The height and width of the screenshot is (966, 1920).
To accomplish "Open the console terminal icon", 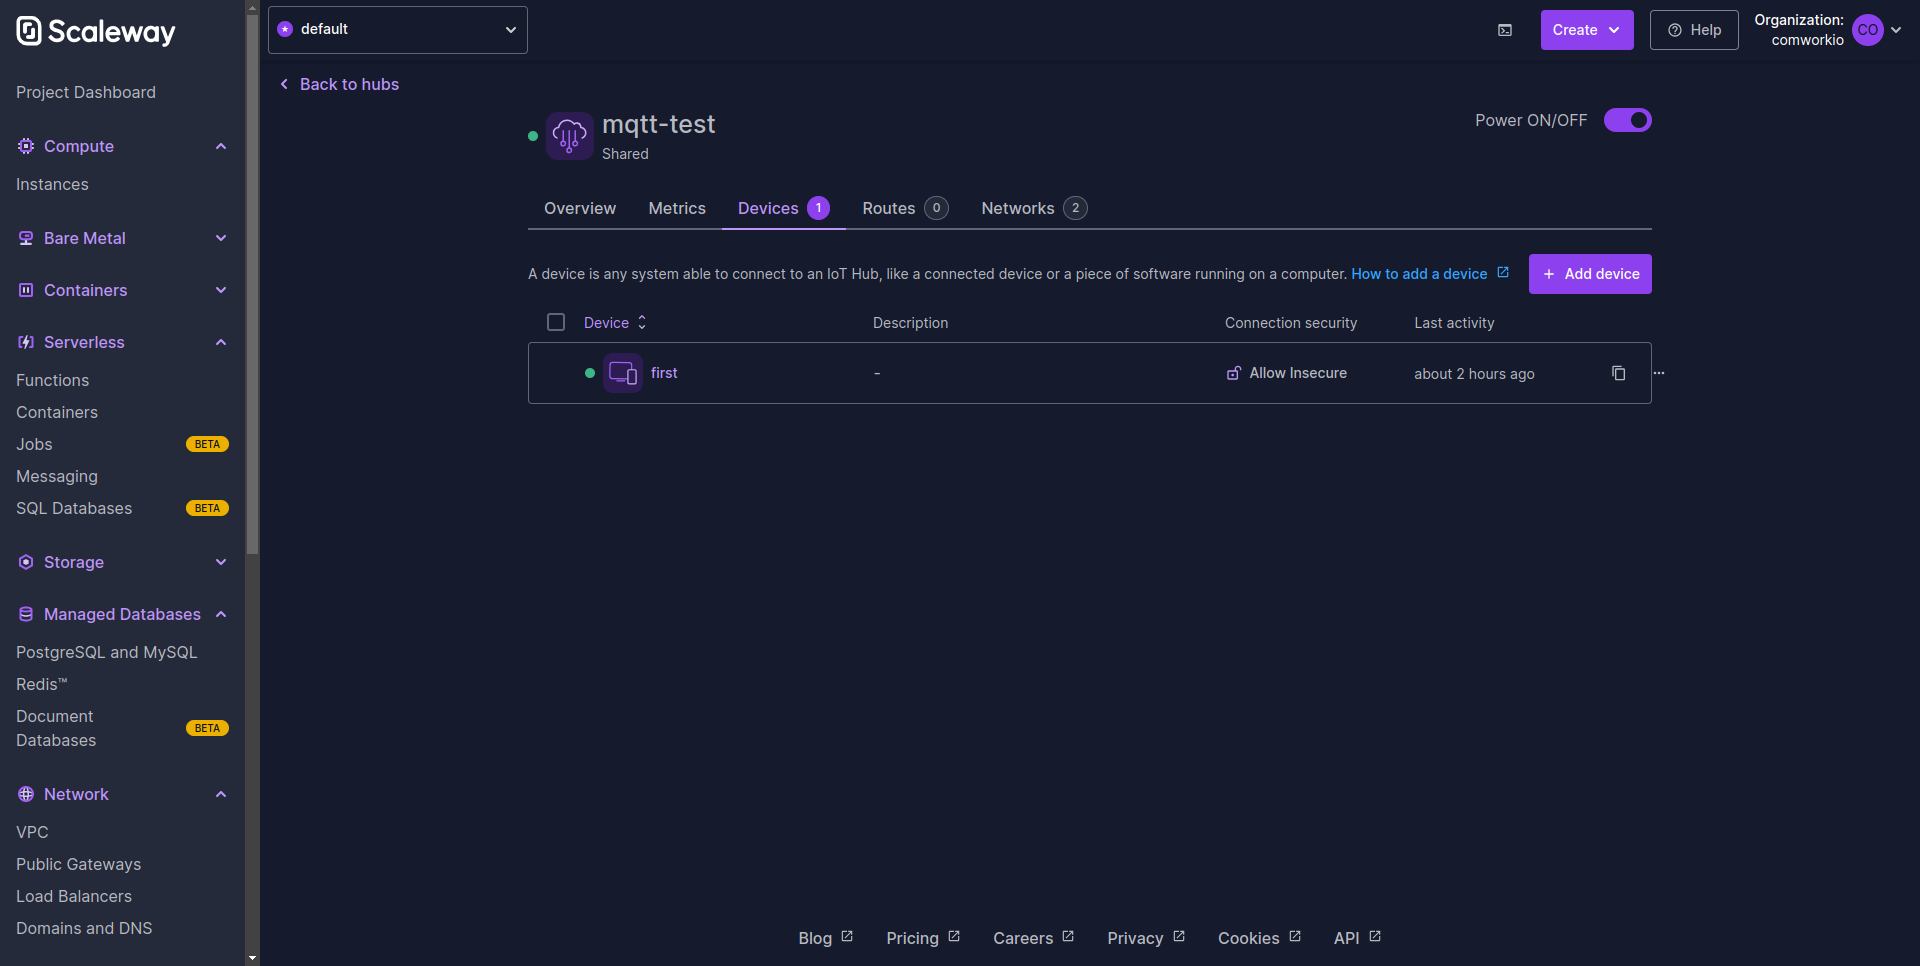I will pyautogui.click(x=1505, y=30).
